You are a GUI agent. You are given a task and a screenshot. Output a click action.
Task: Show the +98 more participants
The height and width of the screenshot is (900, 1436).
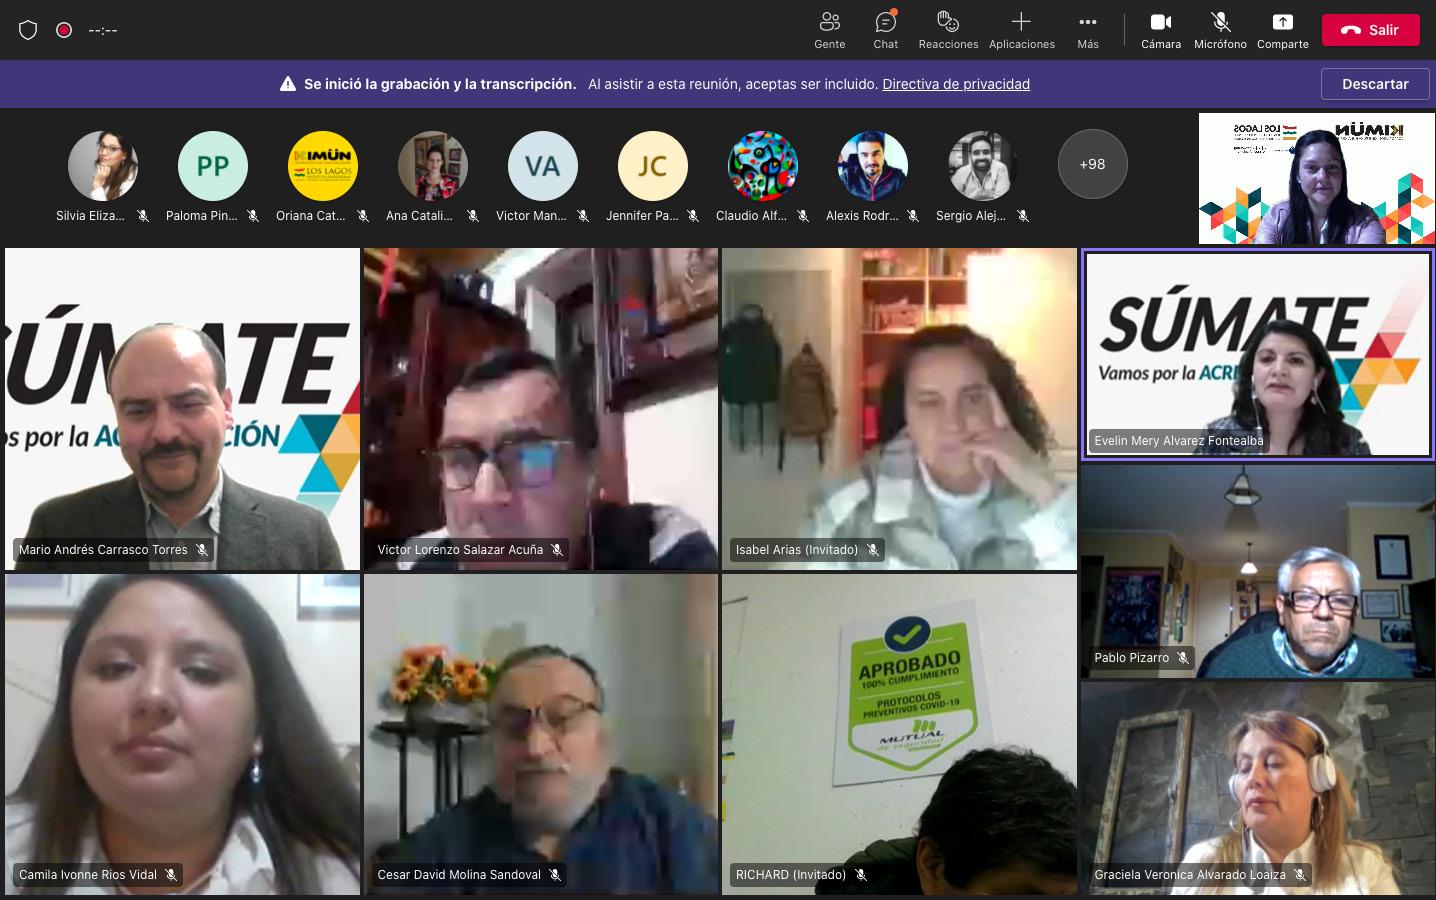1093,165
